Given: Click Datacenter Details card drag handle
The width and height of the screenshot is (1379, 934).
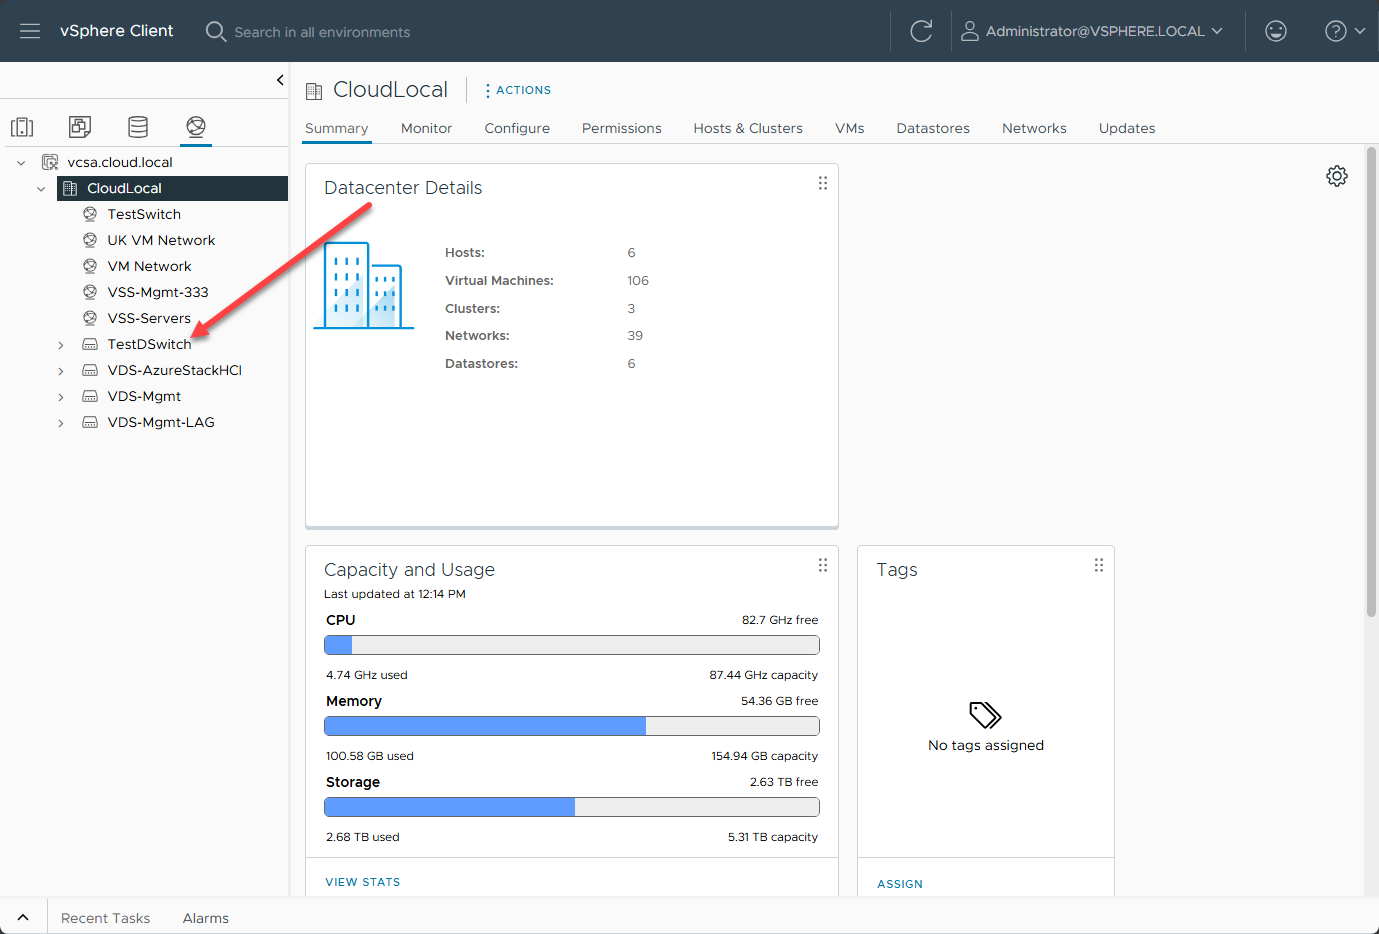Looking at the screenshot, I should coord(822,183).
